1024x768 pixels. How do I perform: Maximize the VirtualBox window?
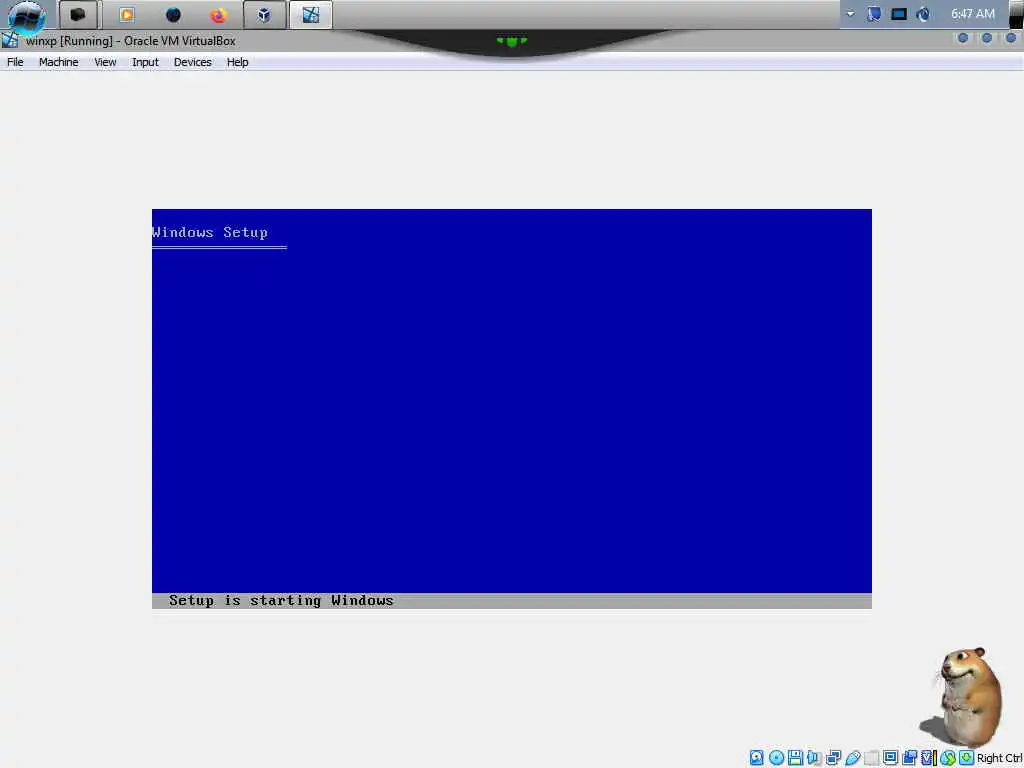click(x=987, y=39)
